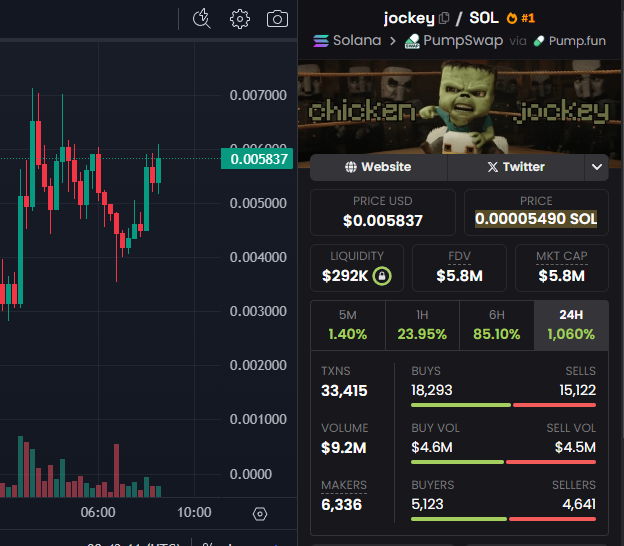The height and width of the screenshot is (546, 624).
Task: Click the jockey / SOL pair title
Action: [441, 18]
